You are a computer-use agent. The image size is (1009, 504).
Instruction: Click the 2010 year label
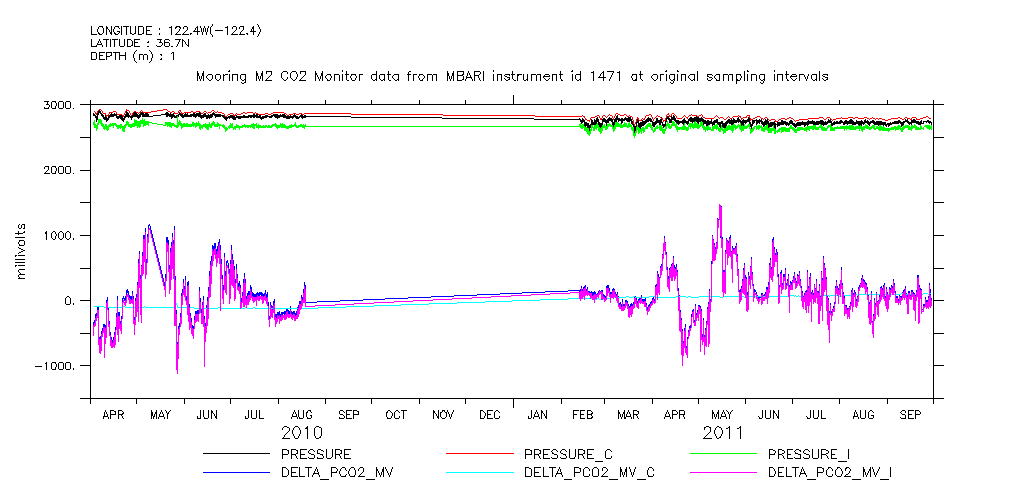301,433
